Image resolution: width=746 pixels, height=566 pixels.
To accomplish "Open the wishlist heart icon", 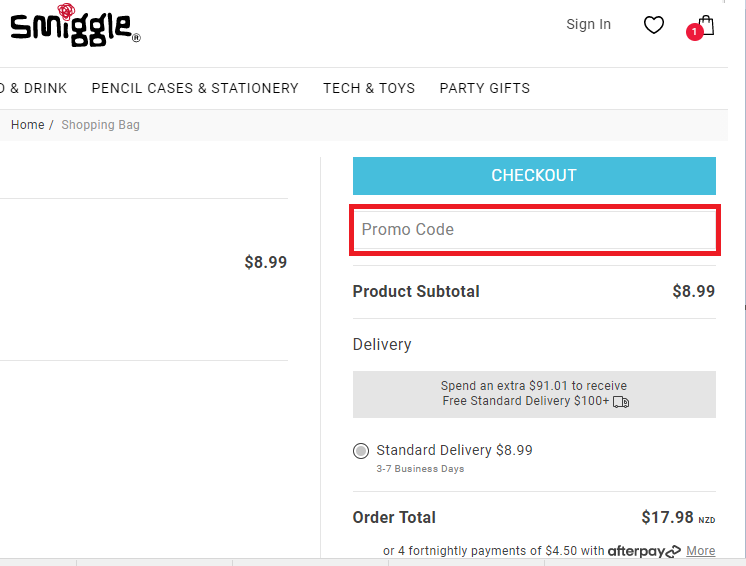I will click(x=654, y=25).
